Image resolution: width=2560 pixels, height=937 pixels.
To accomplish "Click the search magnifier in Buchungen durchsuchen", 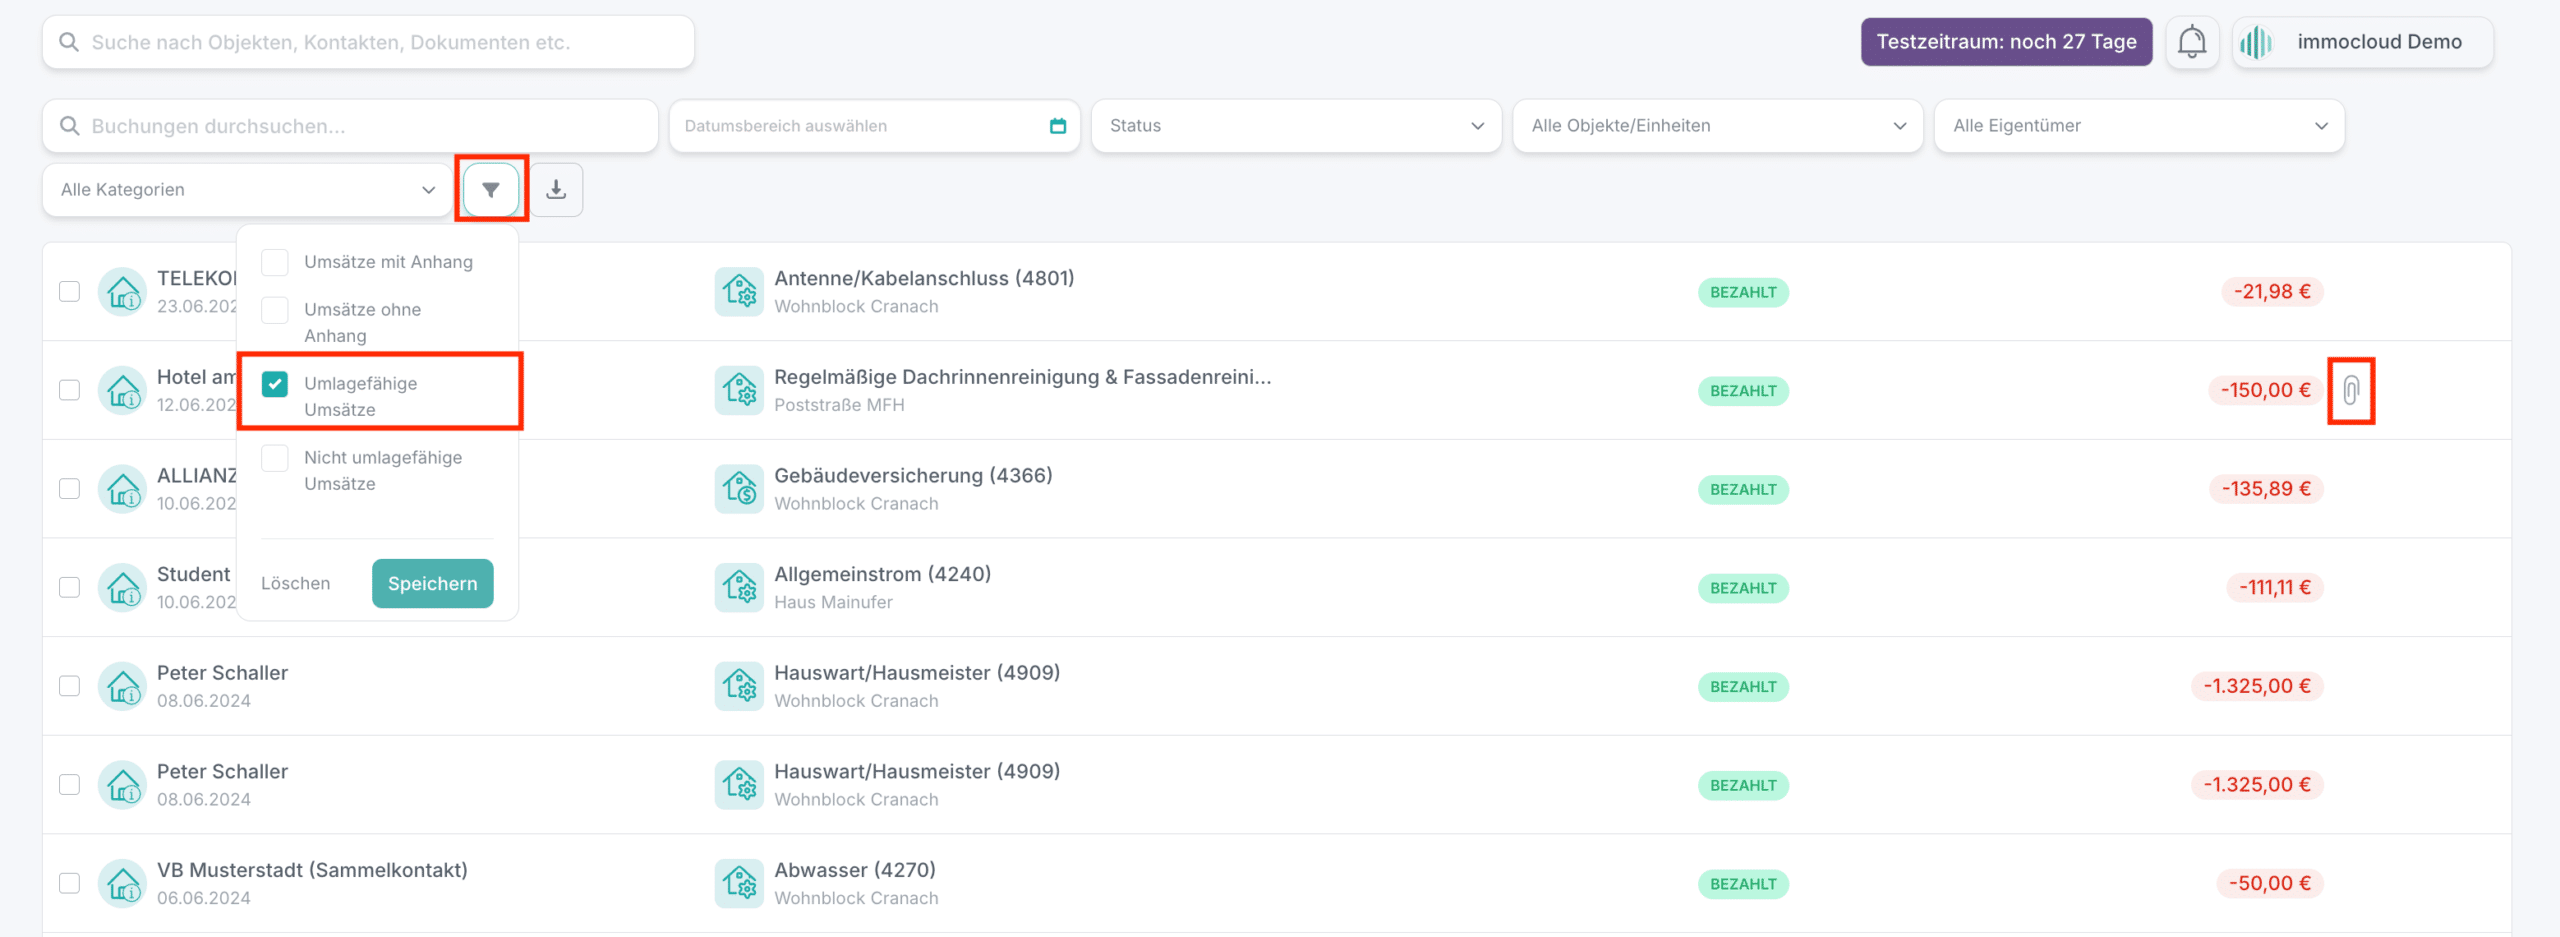I will (69, 126).
